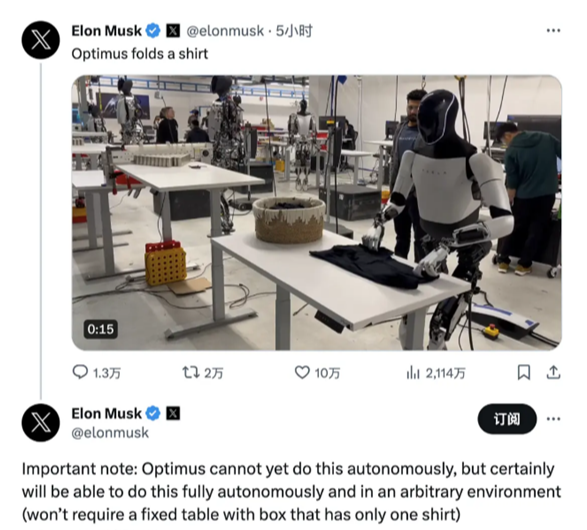View tweet analytics bar chart icon
This screenshot has height=530, width=587.
413,373
